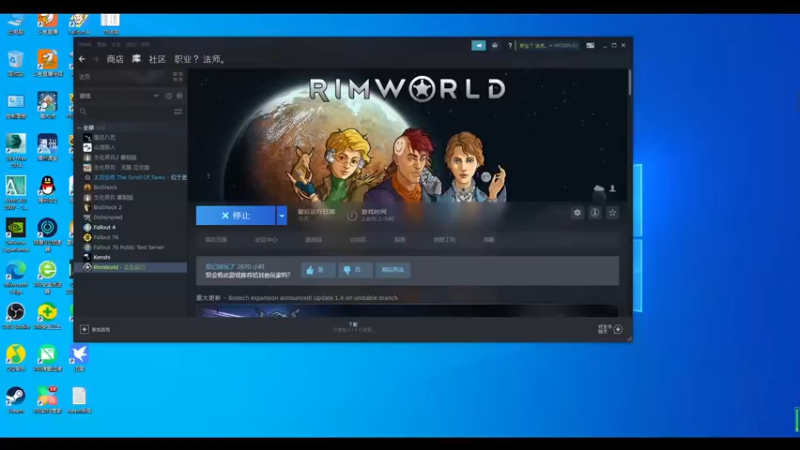Open the Steam desktop shortcut

pos(15,400)
